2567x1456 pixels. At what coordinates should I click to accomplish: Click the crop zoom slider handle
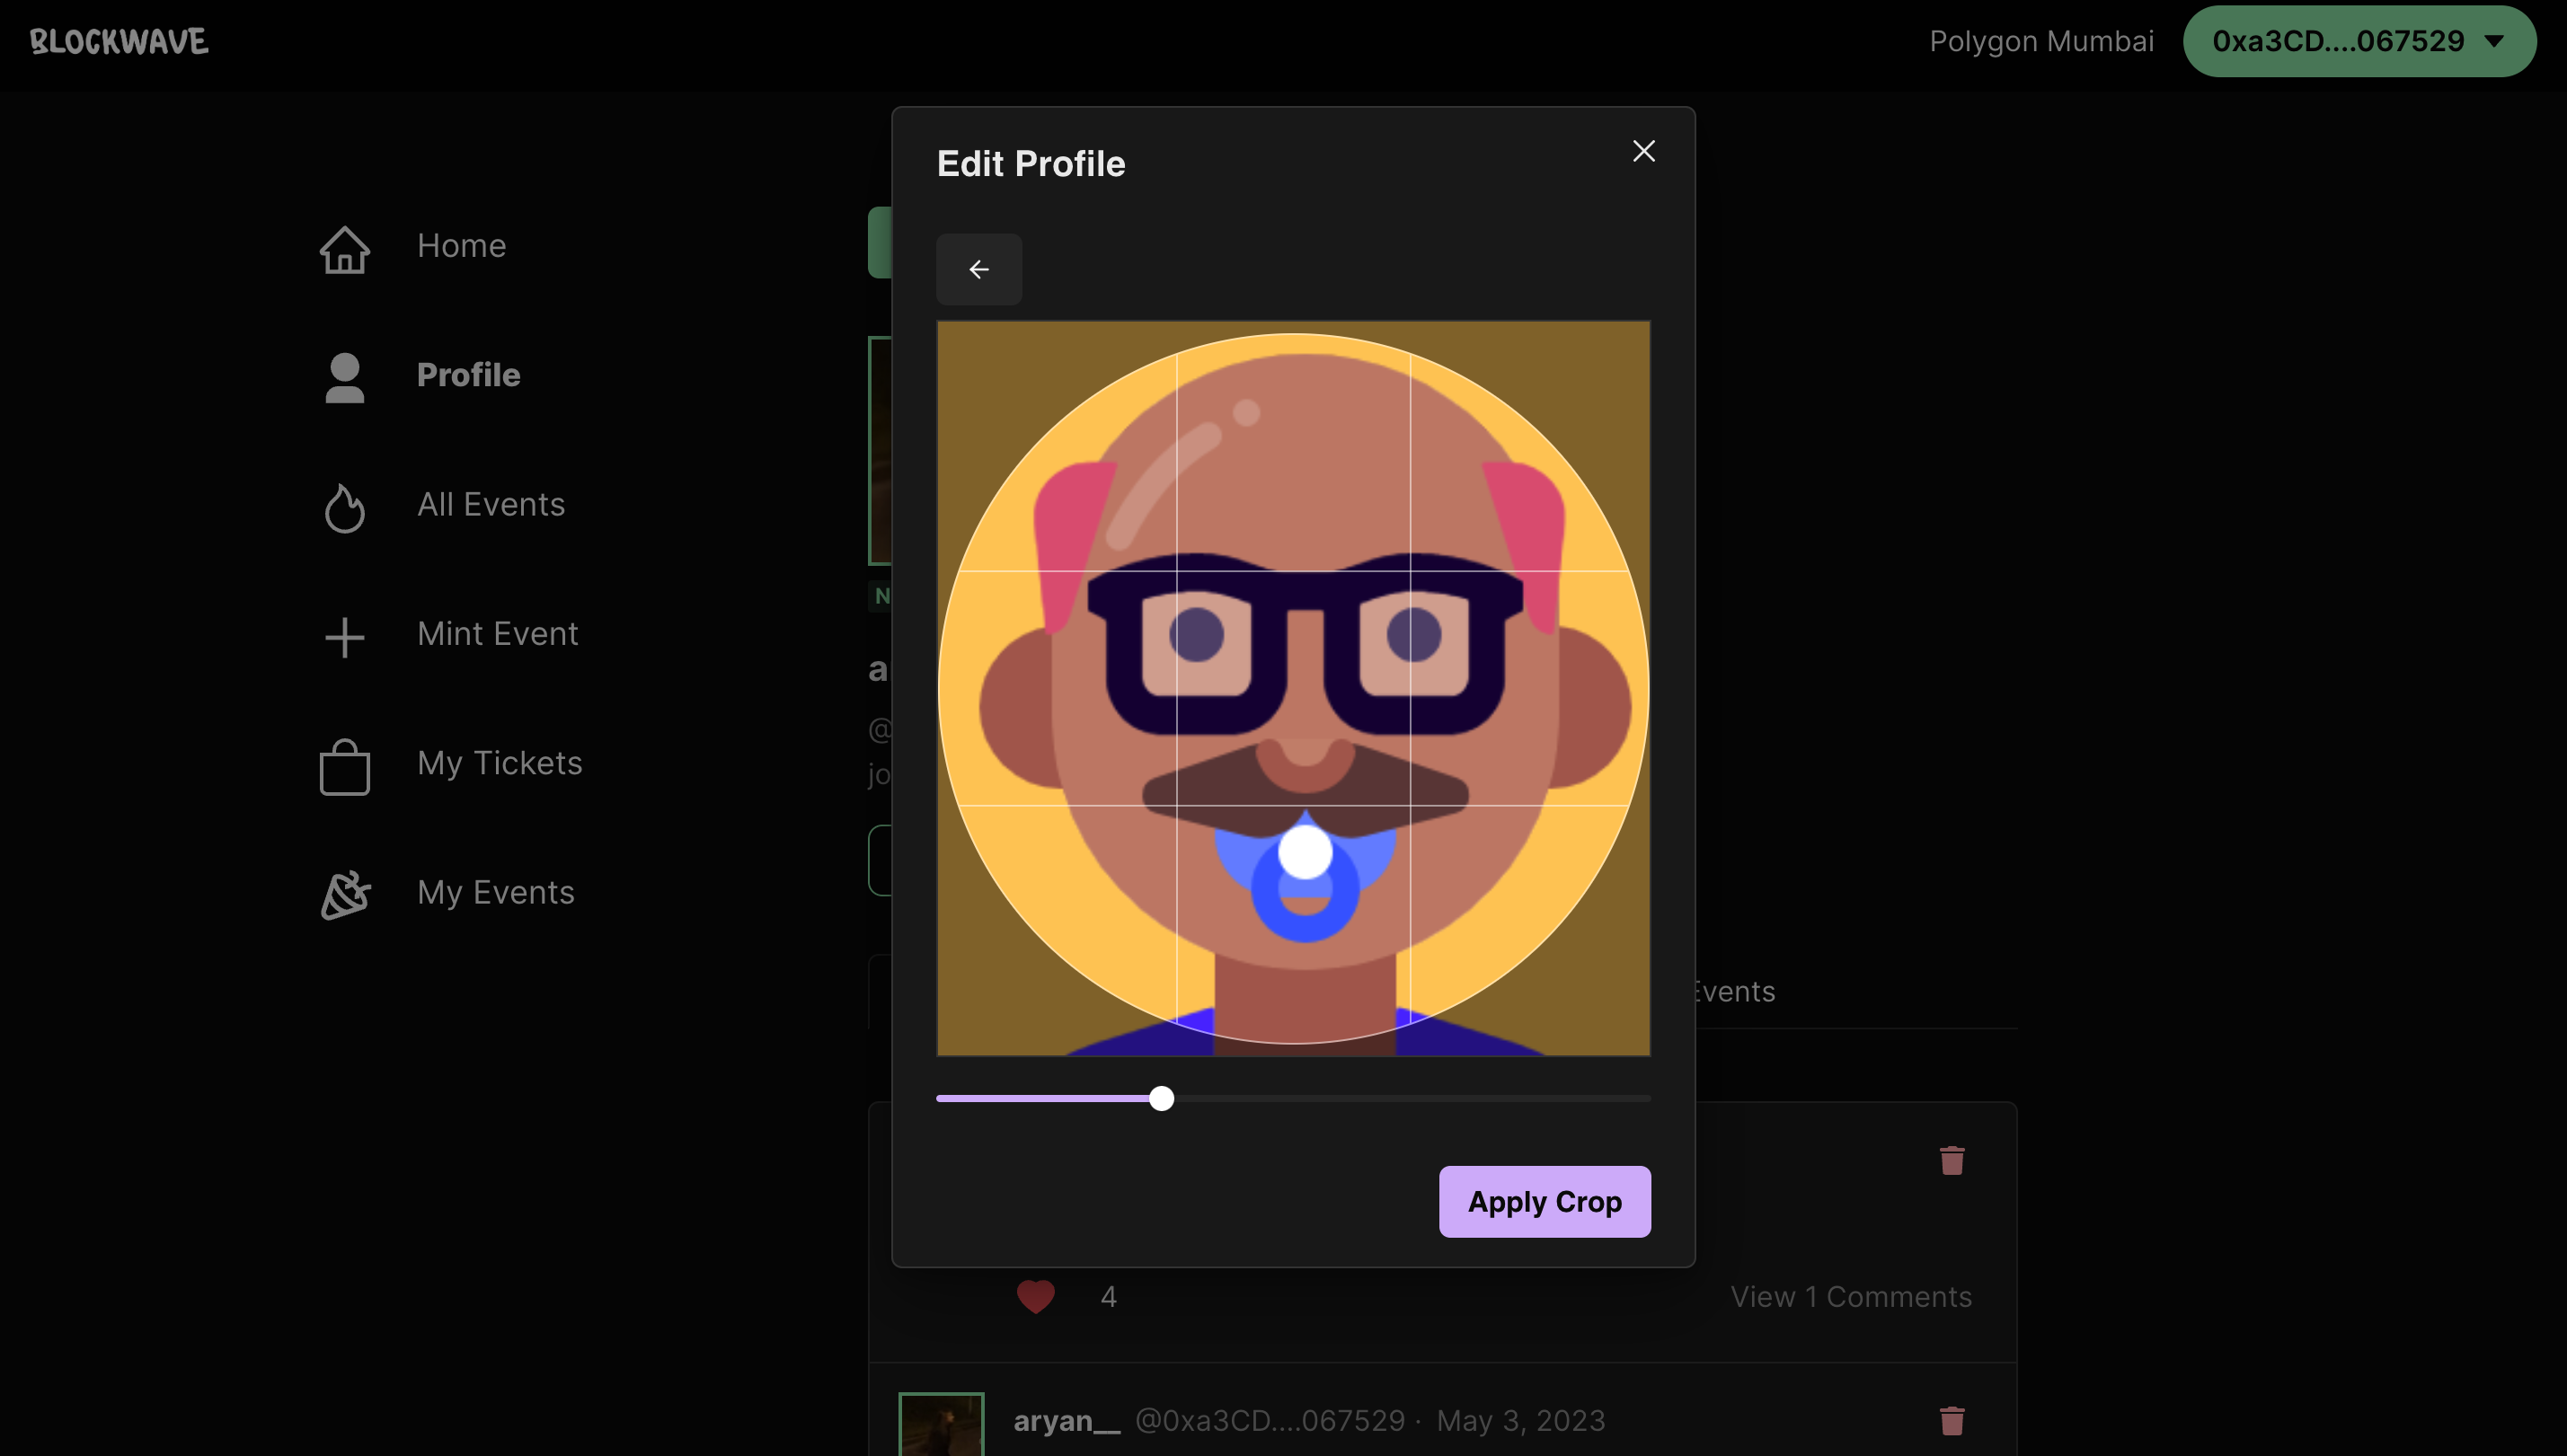(1160, 1098)
